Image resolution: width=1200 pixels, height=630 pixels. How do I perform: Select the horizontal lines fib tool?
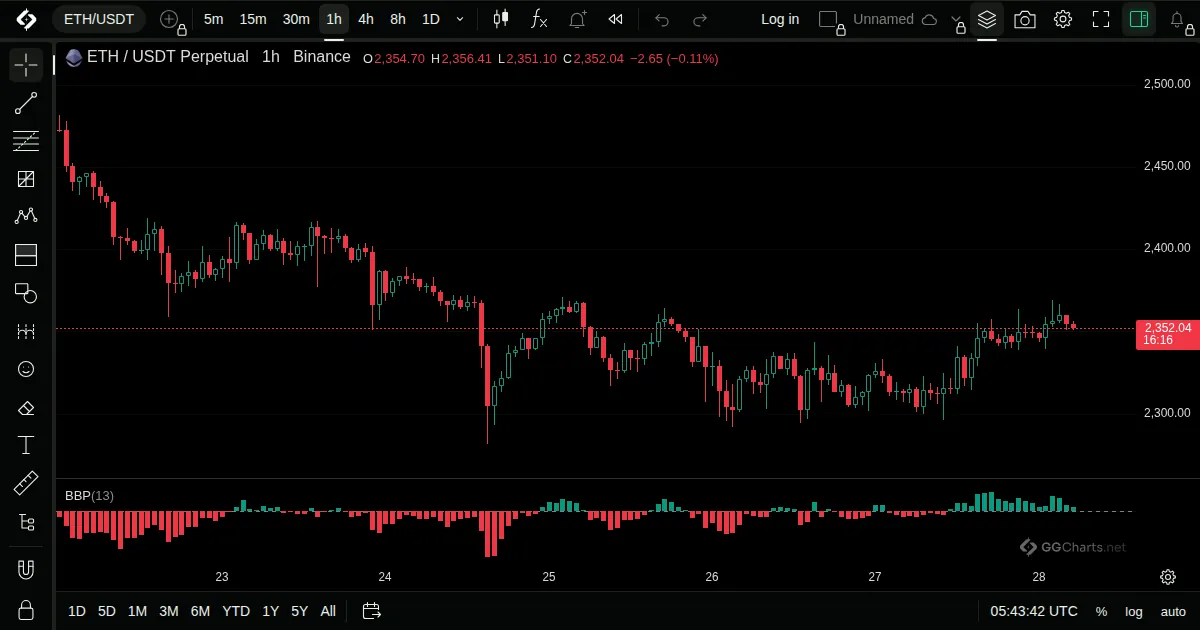26,141
